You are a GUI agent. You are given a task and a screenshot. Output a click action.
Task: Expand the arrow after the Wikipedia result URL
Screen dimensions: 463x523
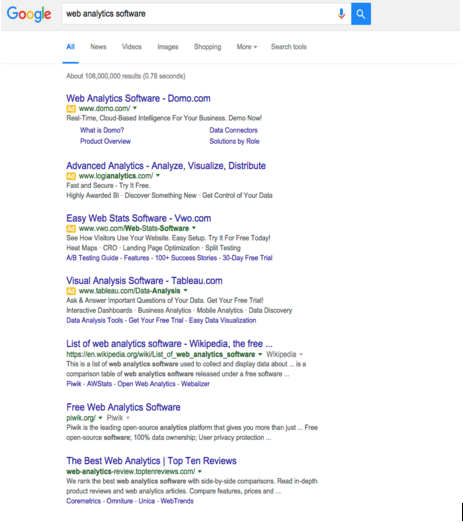260,354
